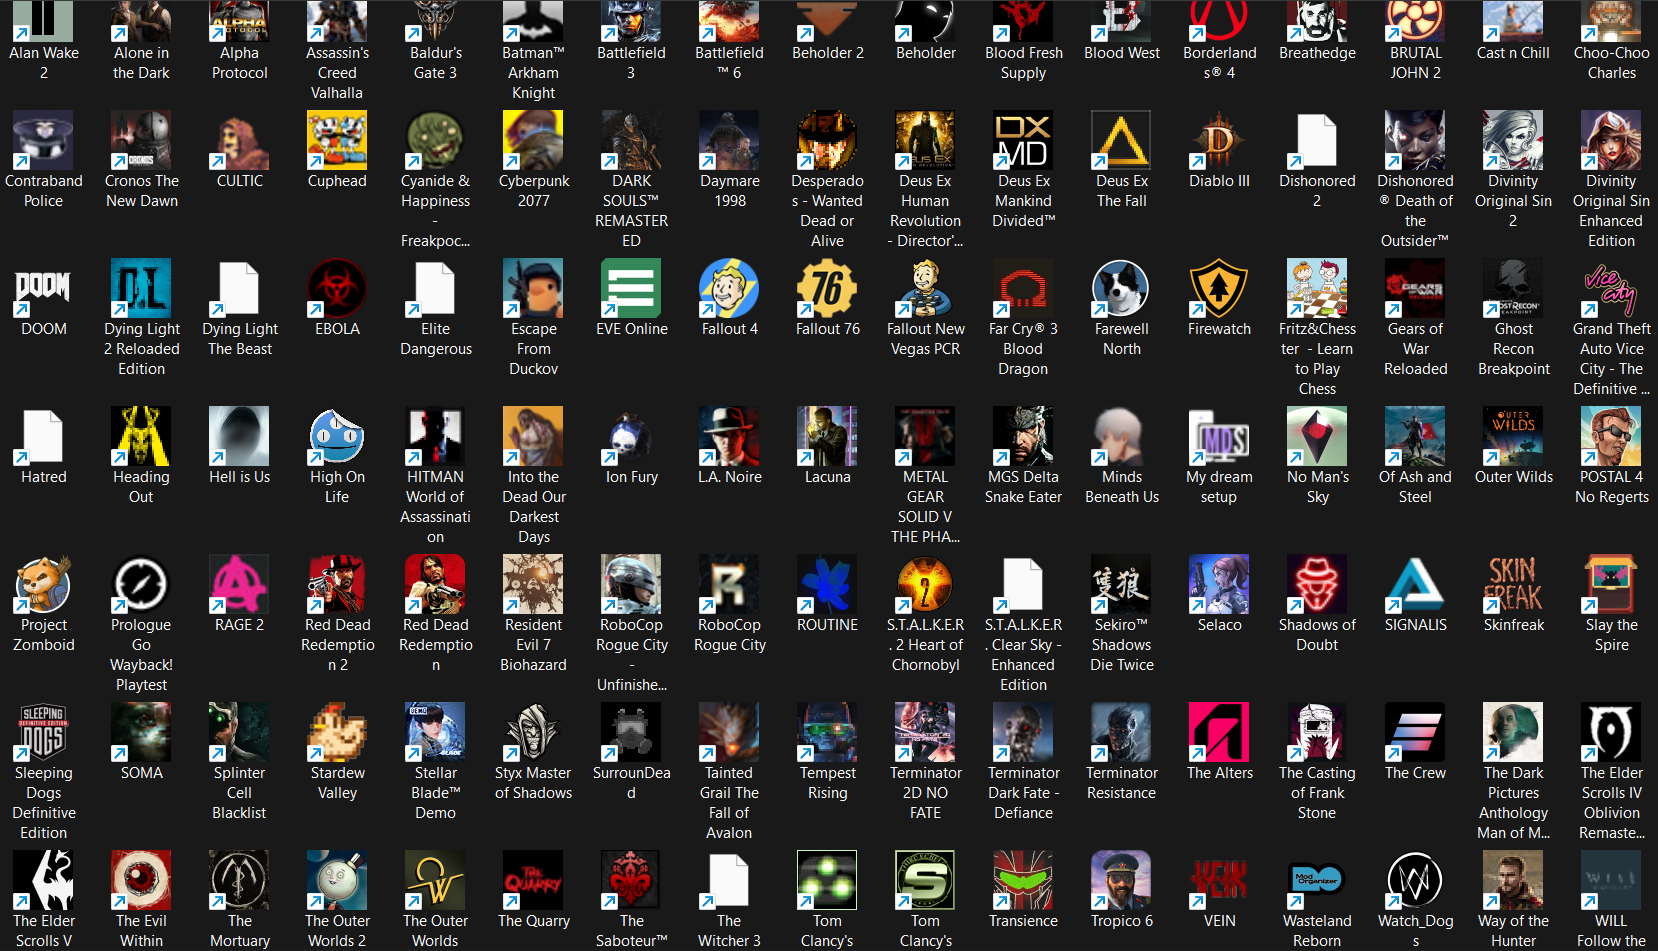This screenshot has height=951, width=1658.
Task: Click the SIGNALIS triangle icon
Action: [1415, 585]
